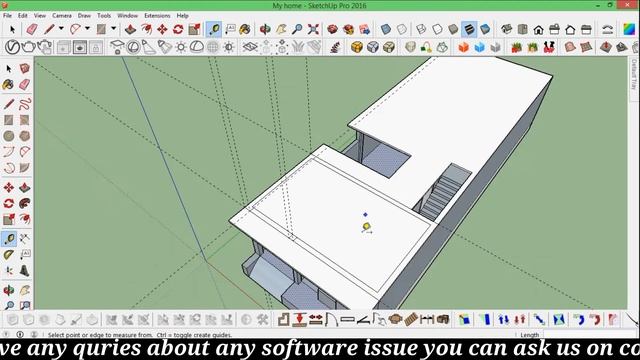Image resolution: width=640 pixels, height=360 pixels.
Task: Select the Dimension tool in left toolbar
Action: [x=24, y=239]
